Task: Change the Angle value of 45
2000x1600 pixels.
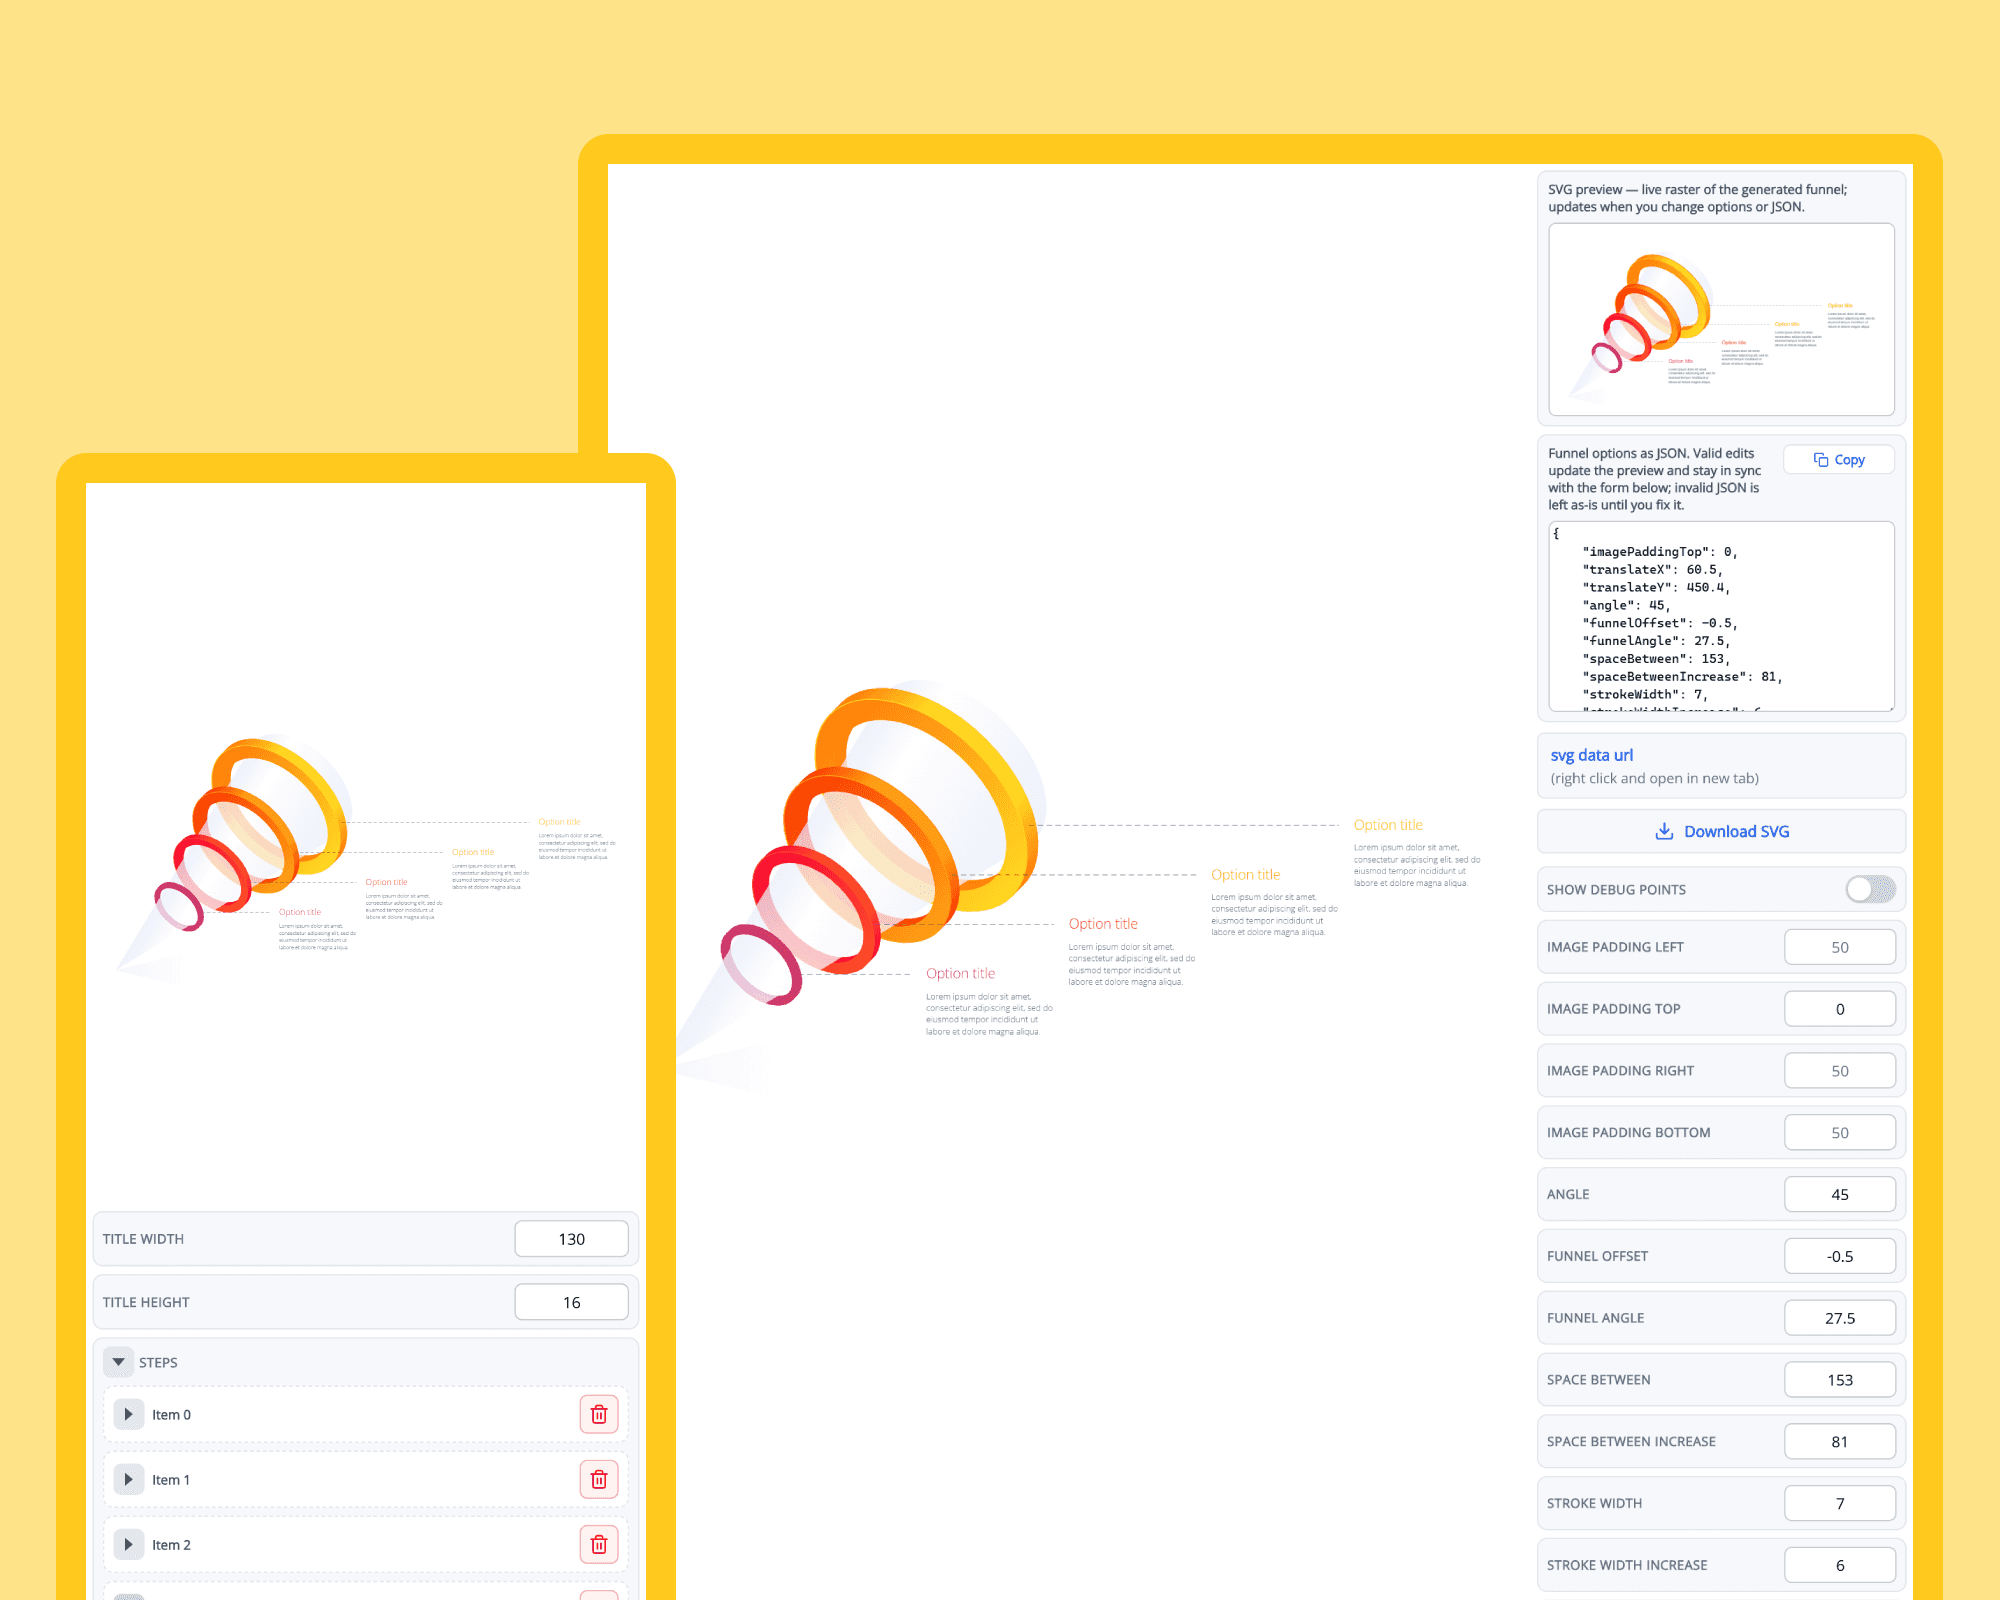Action: (1840, 1193)
